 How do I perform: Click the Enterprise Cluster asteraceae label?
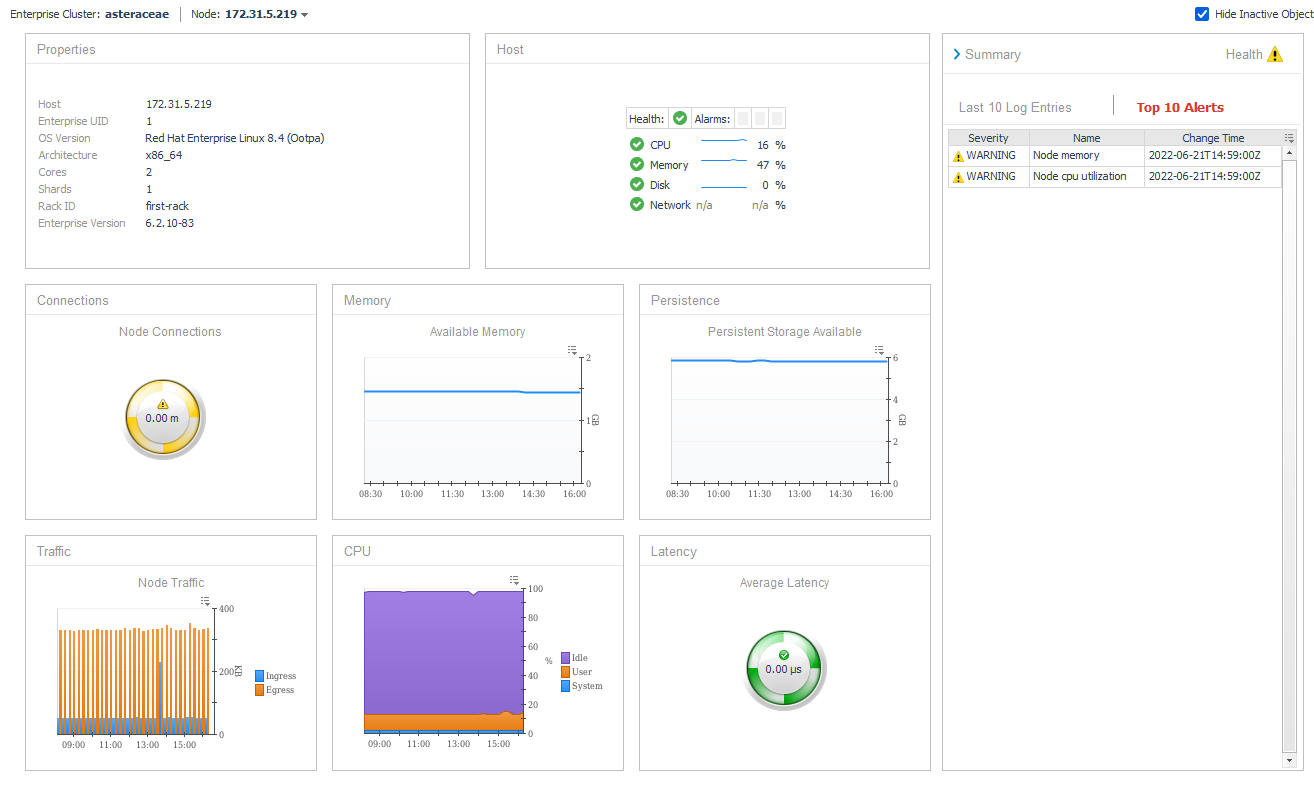pyautogui.click(x=89, y=14)
